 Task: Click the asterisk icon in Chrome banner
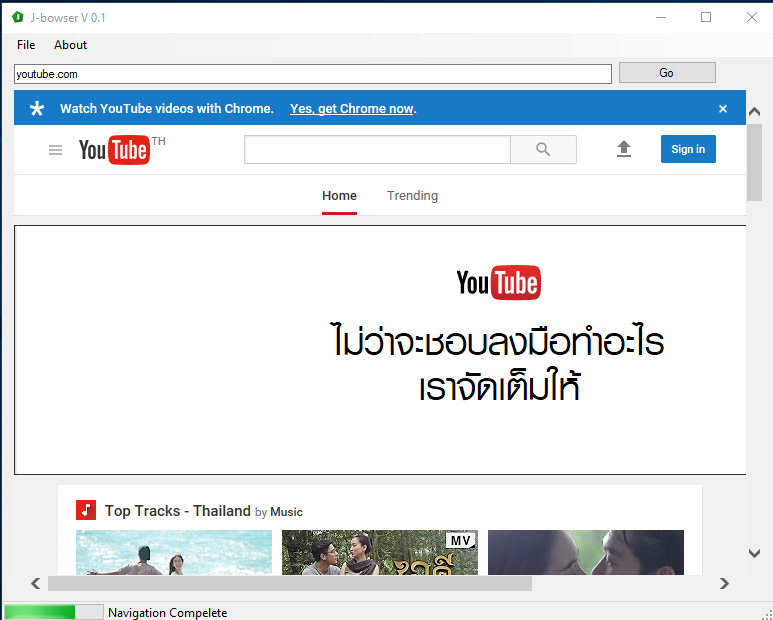coord(37,108)
